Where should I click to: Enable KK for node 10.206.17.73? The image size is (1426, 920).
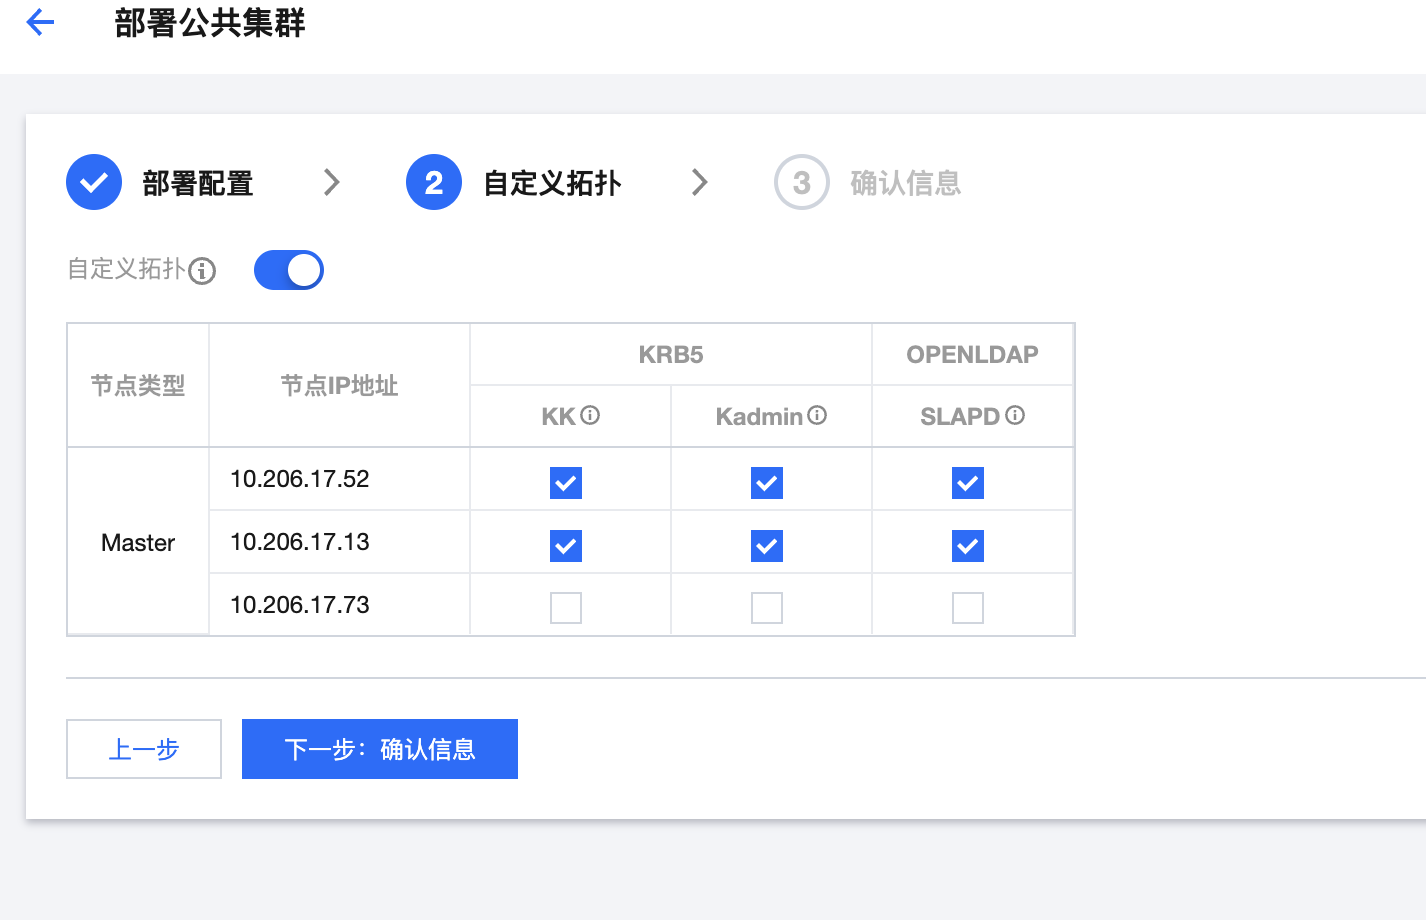pyautogui.click(x=566, y=608)
